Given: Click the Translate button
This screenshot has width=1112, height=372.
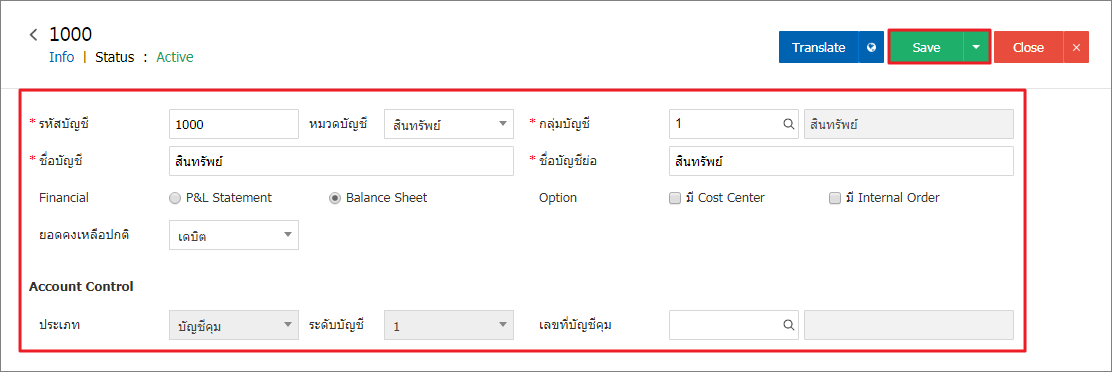Looking at the screenshot, I should tap(818, 47).
